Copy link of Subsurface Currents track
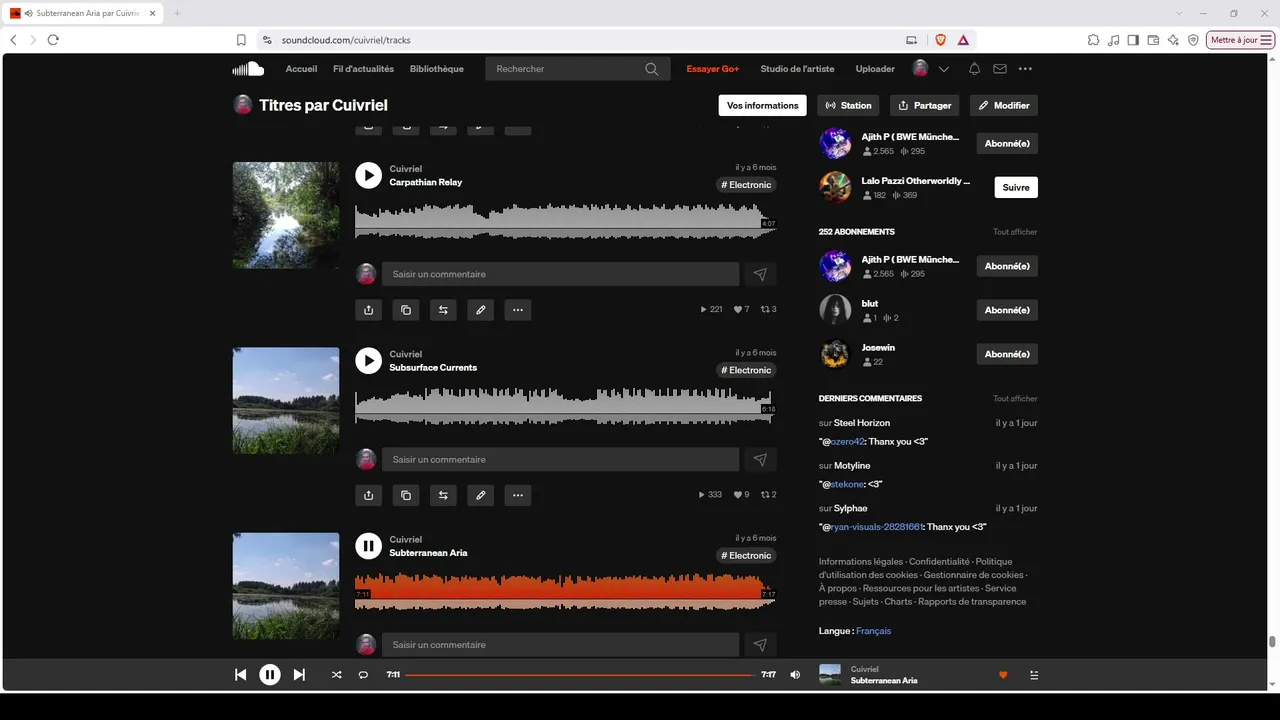 405,495
